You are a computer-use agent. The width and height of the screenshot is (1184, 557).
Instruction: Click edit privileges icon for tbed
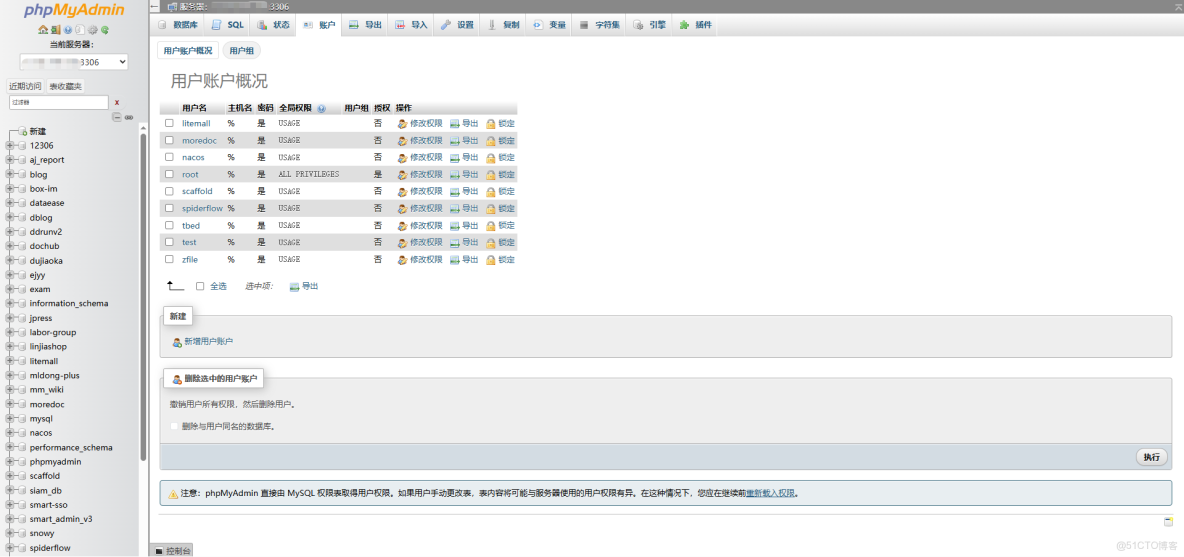click(402, 226)
